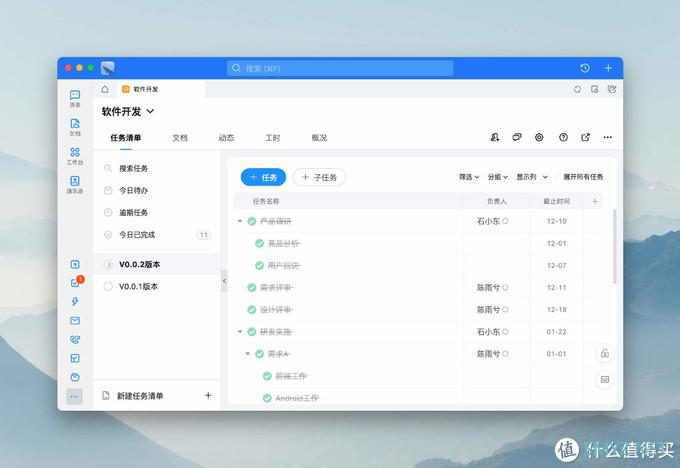Click the app logo in title bar
This screenshot has height=468, width=680.
click(x=108, y=68)
